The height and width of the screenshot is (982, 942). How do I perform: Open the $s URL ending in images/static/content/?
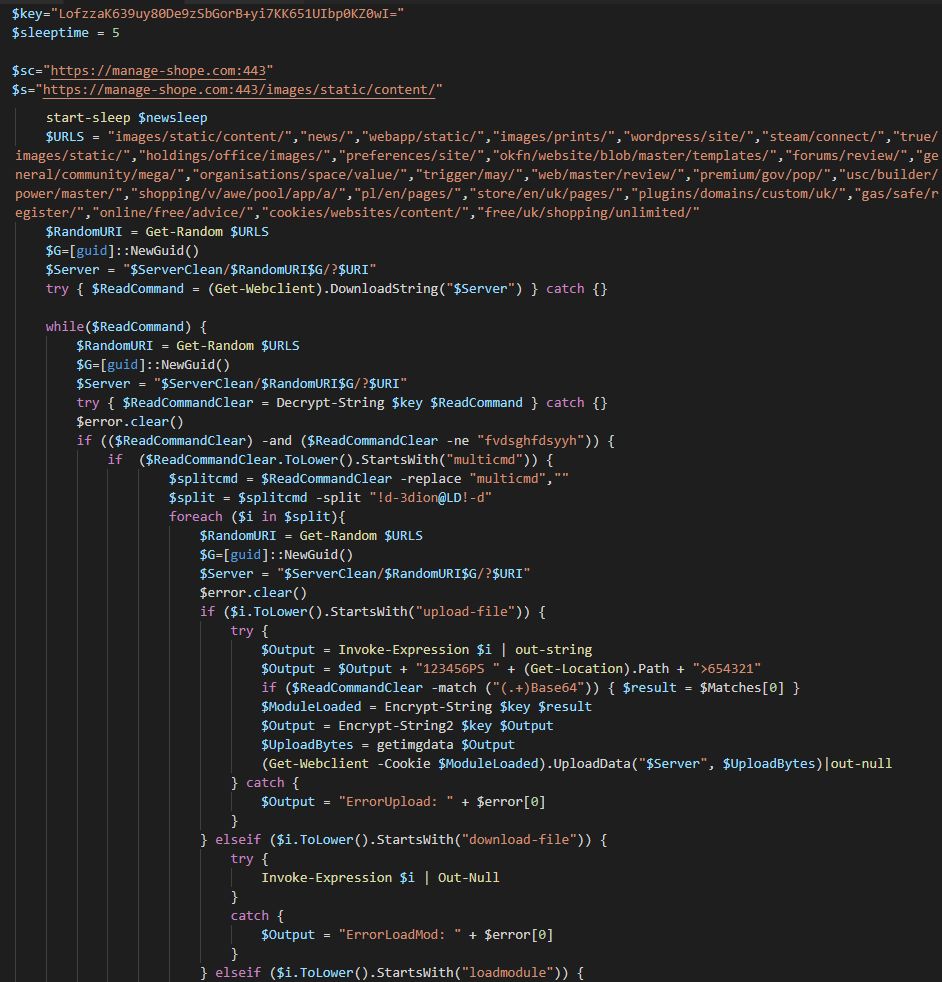[239, 90]
